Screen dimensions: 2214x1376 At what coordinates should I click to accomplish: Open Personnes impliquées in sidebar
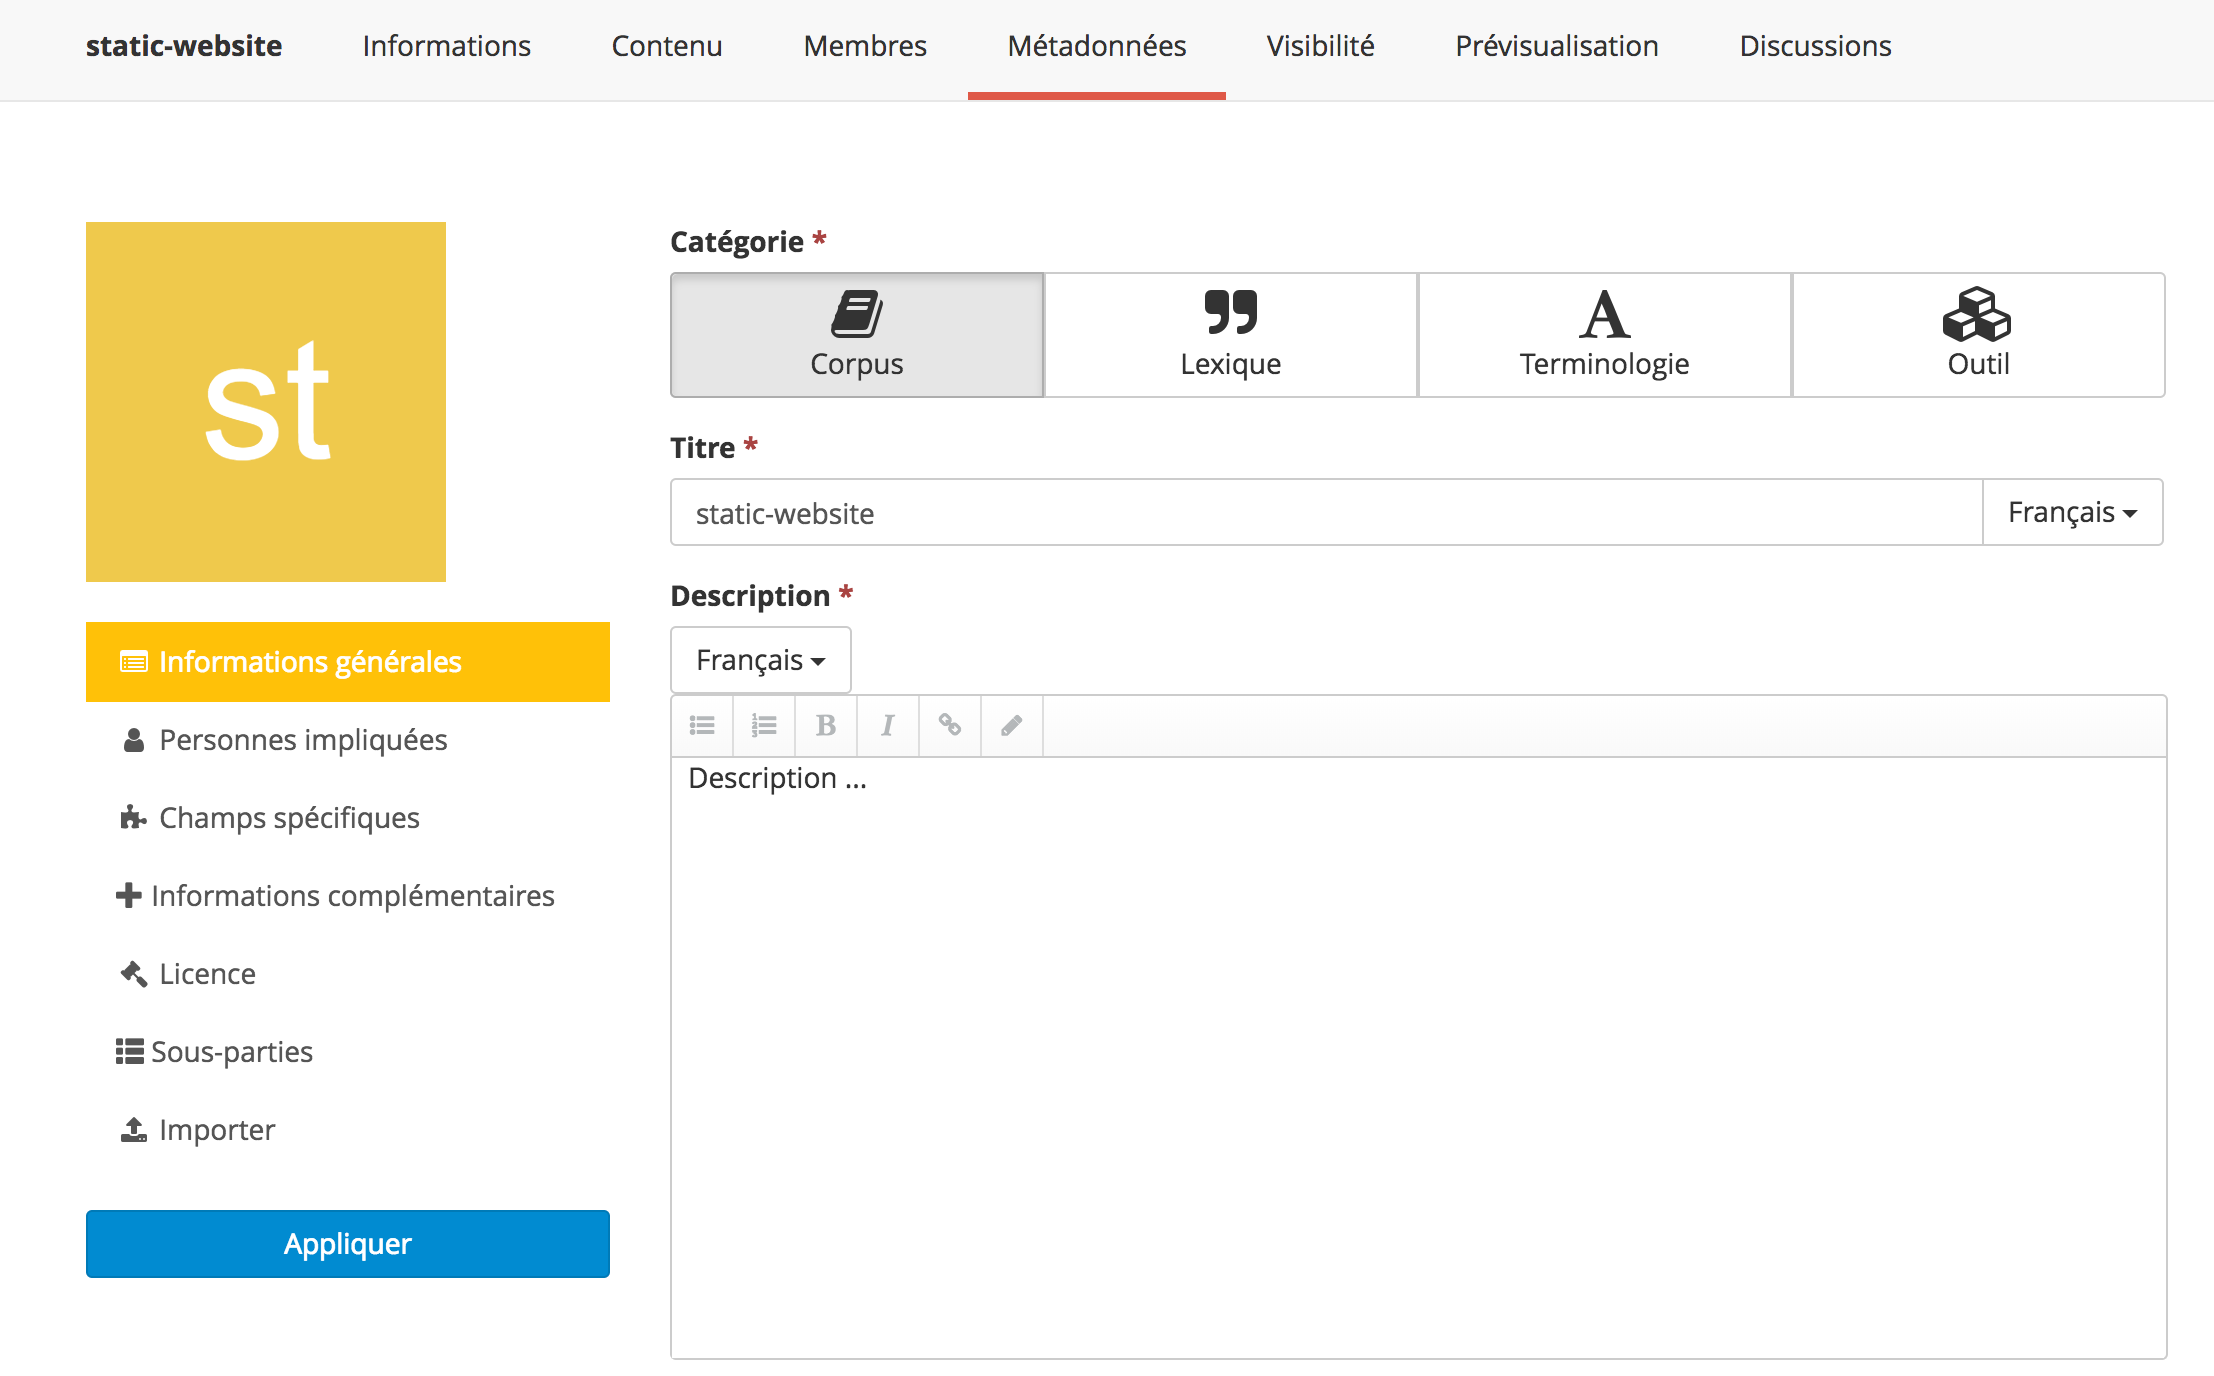(x=302, y=740)
